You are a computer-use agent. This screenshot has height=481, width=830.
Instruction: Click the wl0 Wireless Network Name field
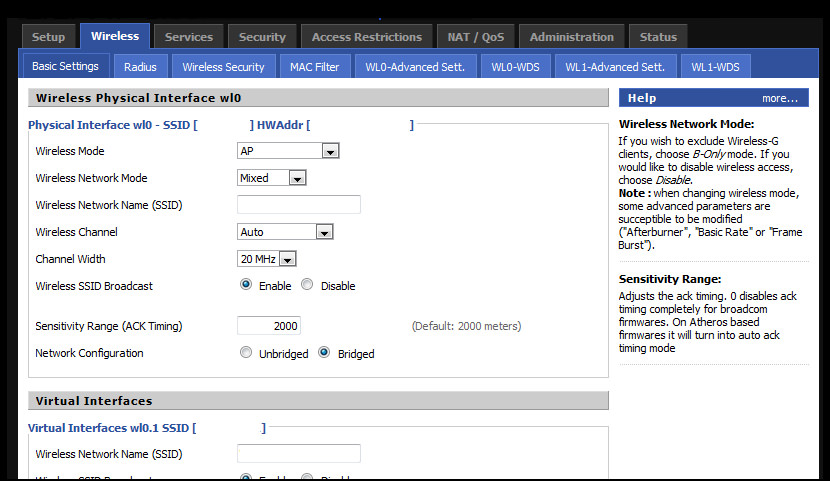coord(299,205)
